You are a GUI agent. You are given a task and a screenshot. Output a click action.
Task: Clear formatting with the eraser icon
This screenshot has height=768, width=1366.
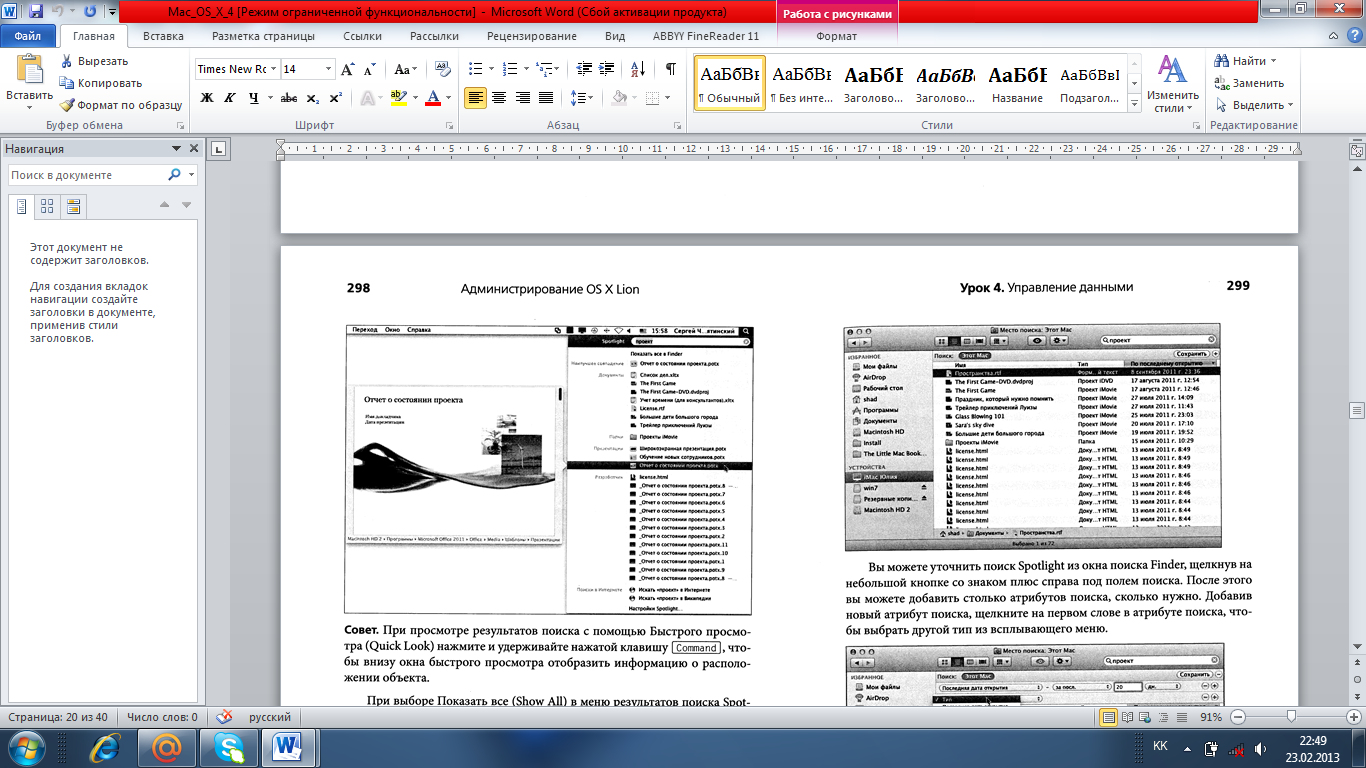pos(442,69)
